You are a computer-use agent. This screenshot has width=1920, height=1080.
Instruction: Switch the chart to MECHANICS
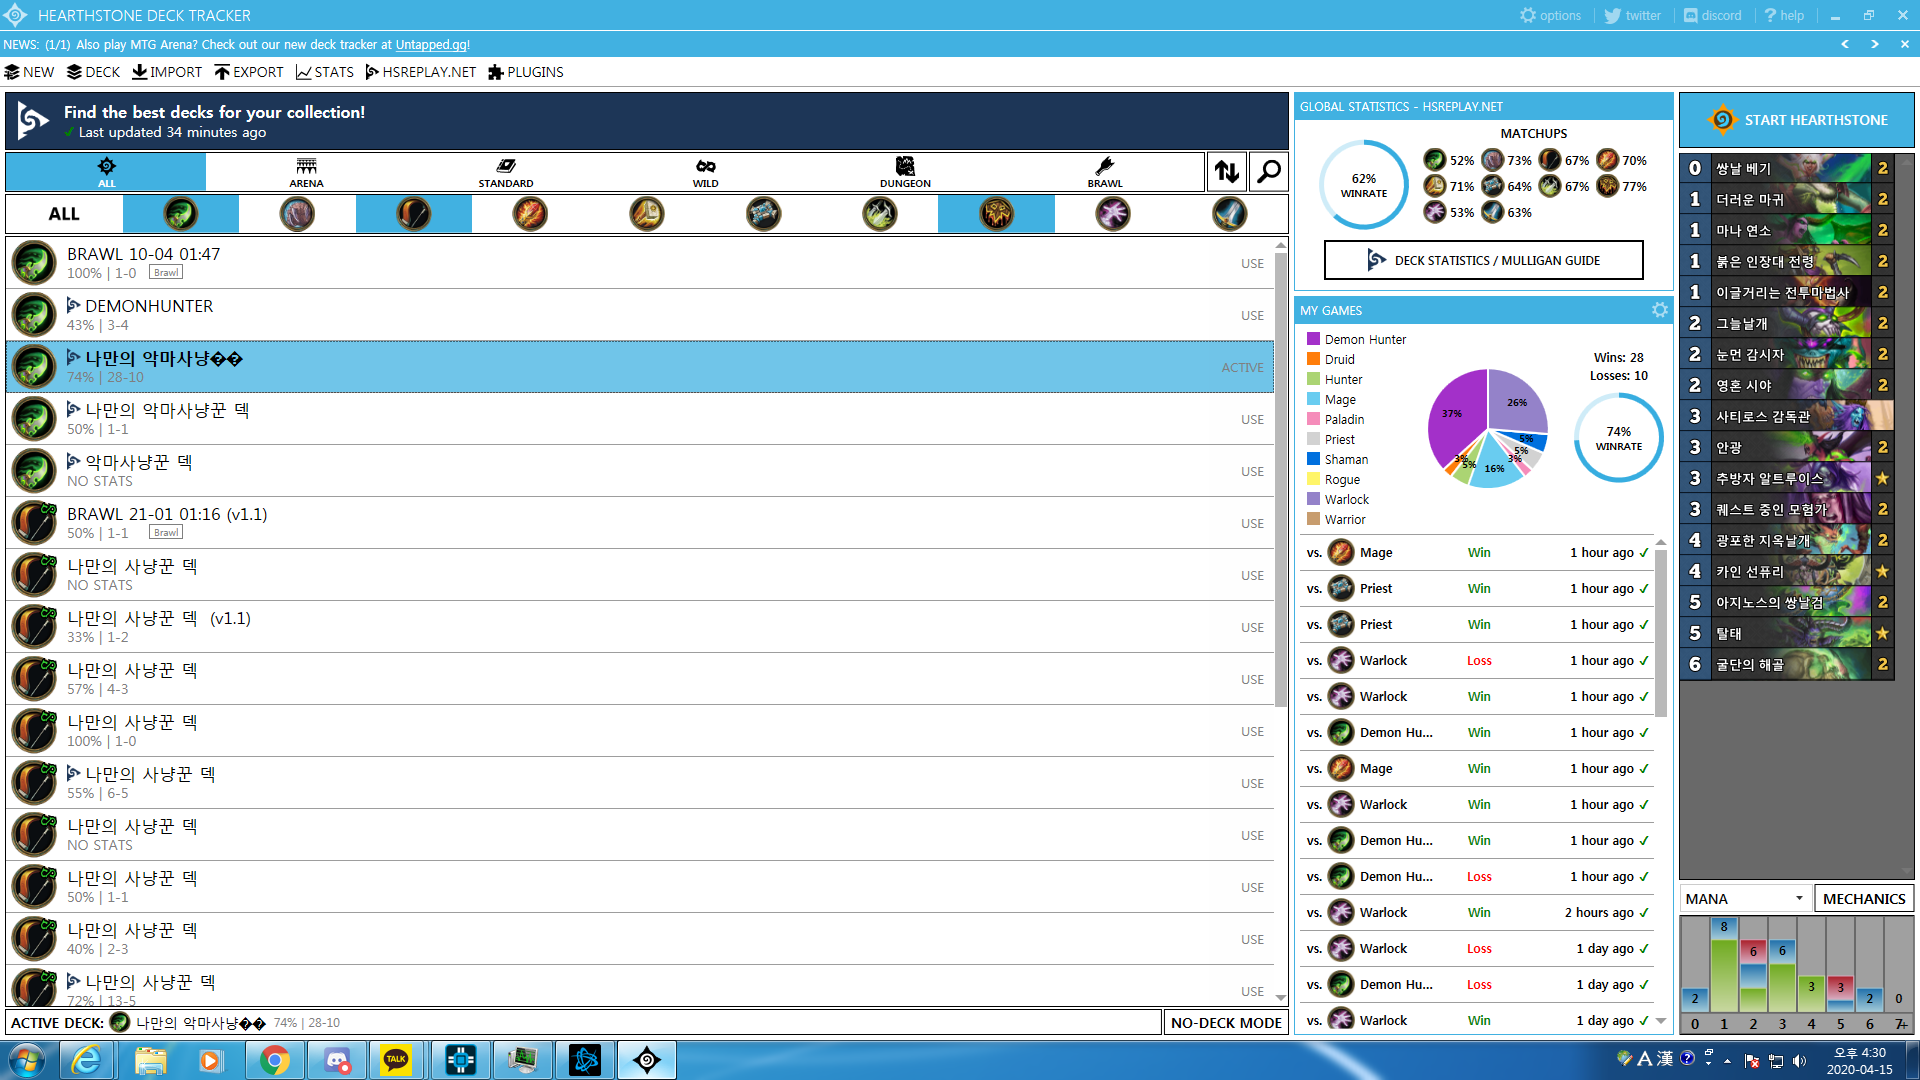1864,898
